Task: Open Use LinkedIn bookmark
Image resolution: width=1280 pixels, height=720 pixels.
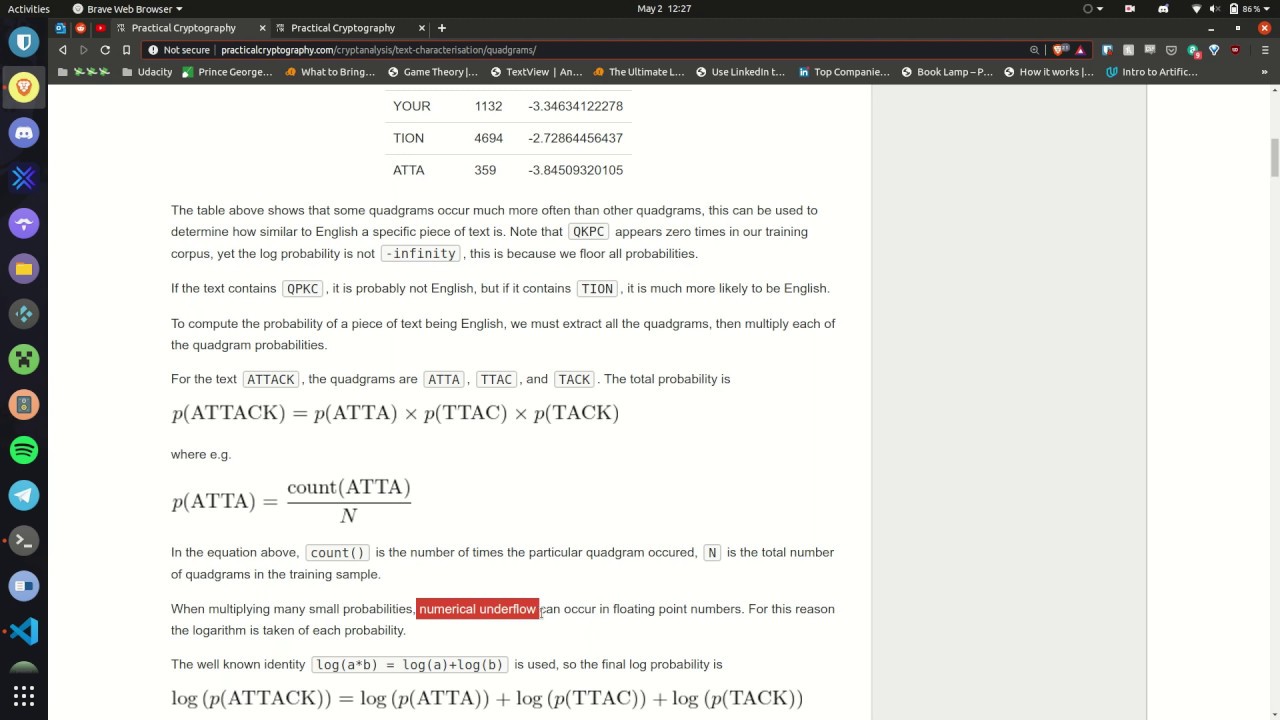Action: pos(741,72)
